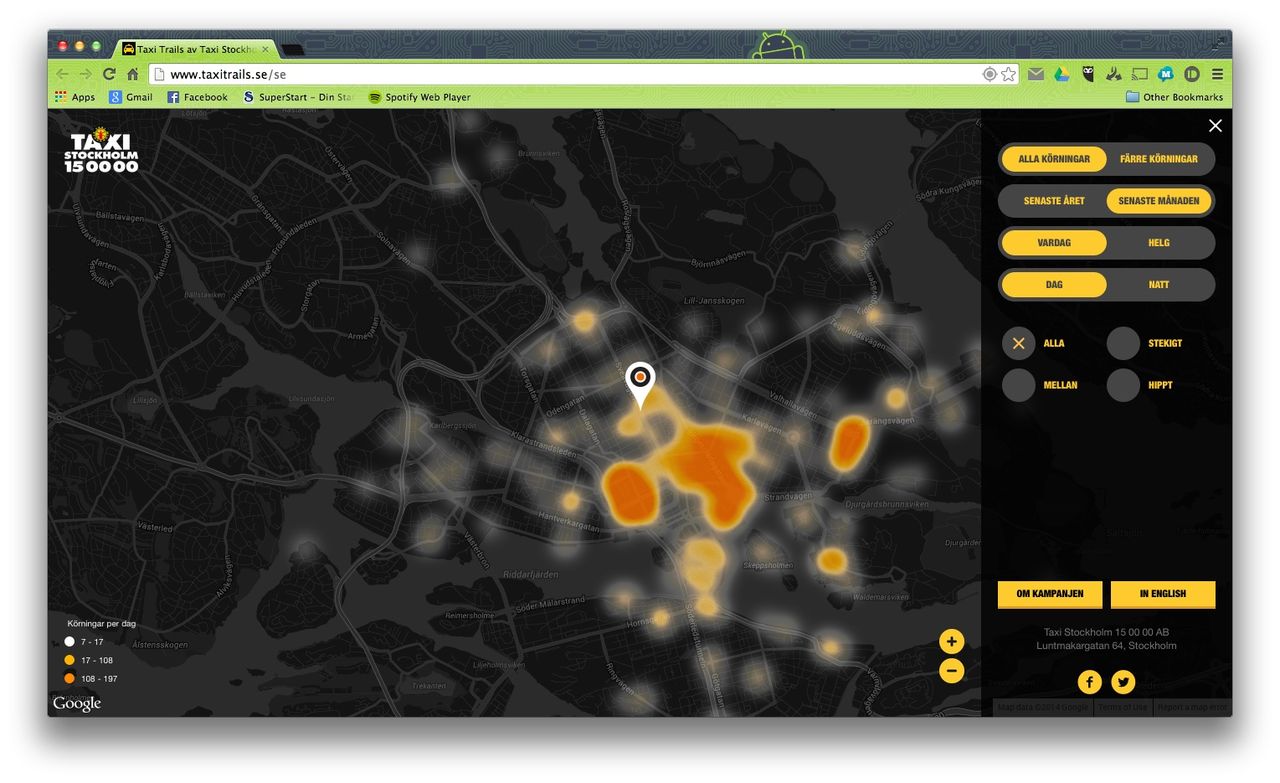The width and height of the screenshot is (1280, 783).
Task: Zoom in using the plus button
Action: pos(951,641)
